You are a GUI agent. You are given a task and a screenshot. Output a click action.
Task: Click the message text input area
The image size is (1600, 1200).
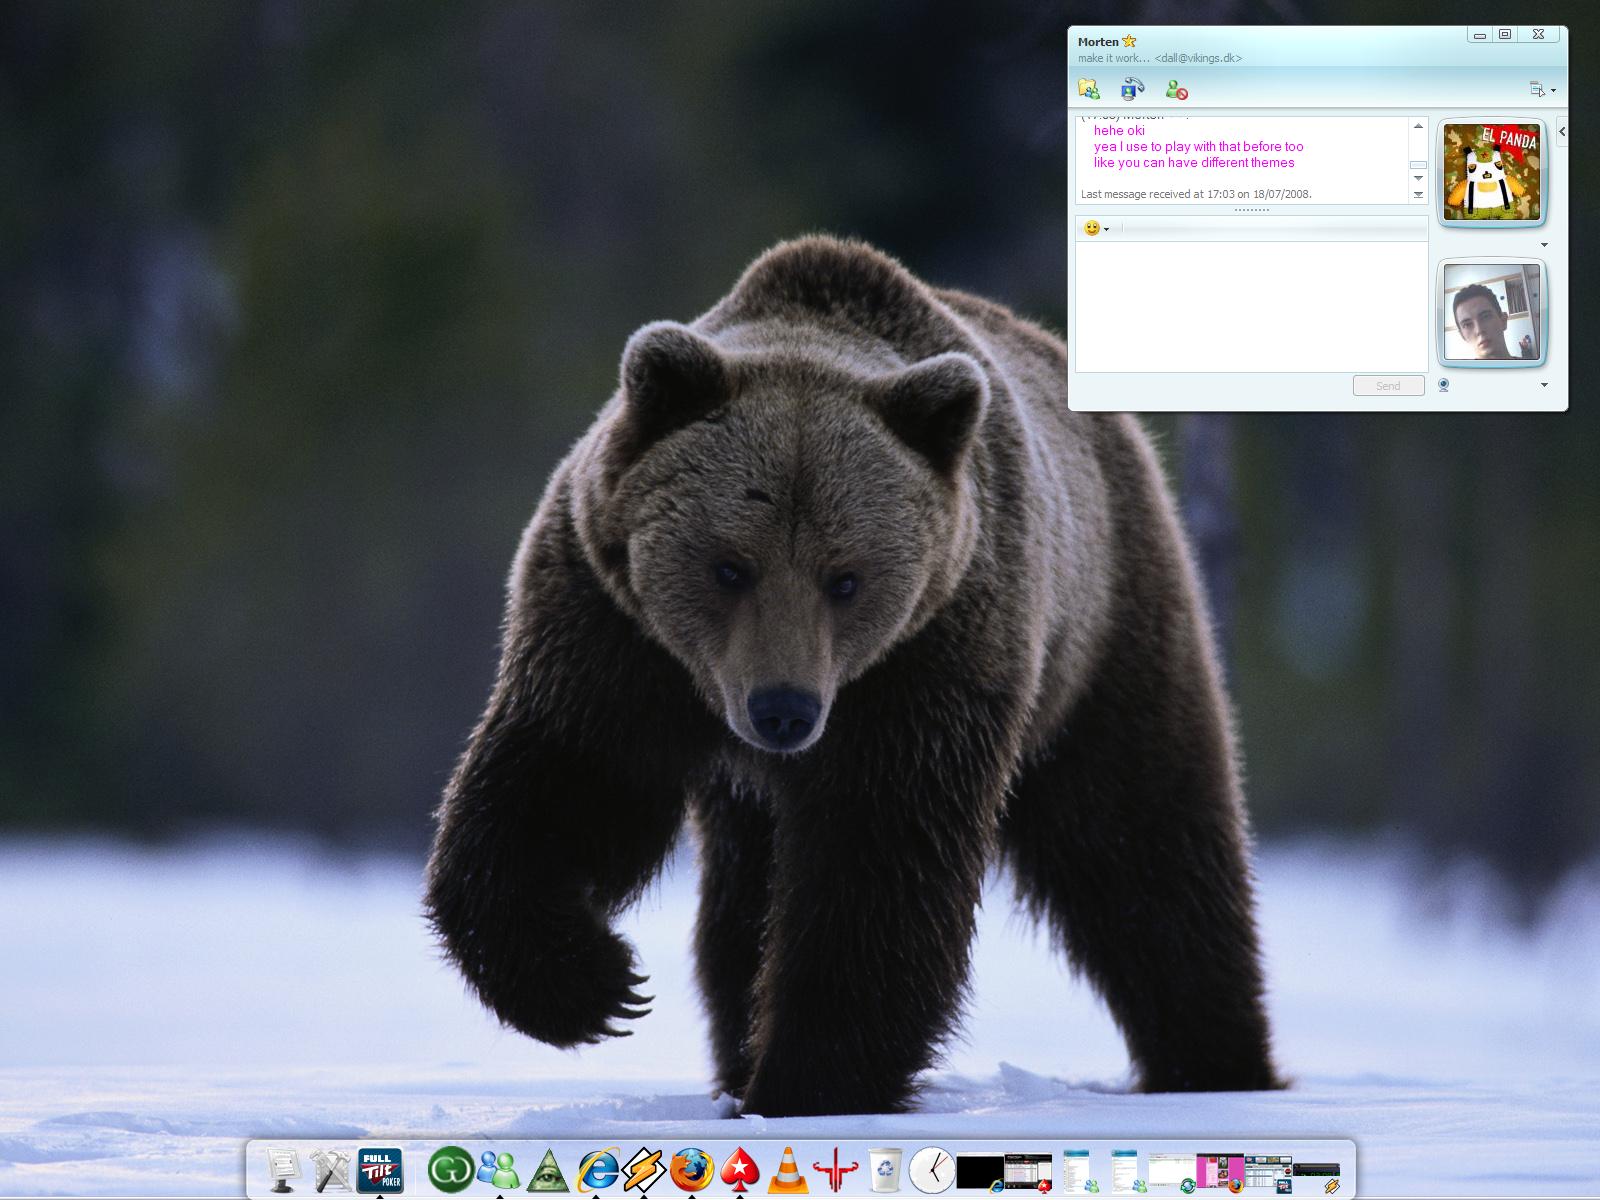pos(1250,306)
